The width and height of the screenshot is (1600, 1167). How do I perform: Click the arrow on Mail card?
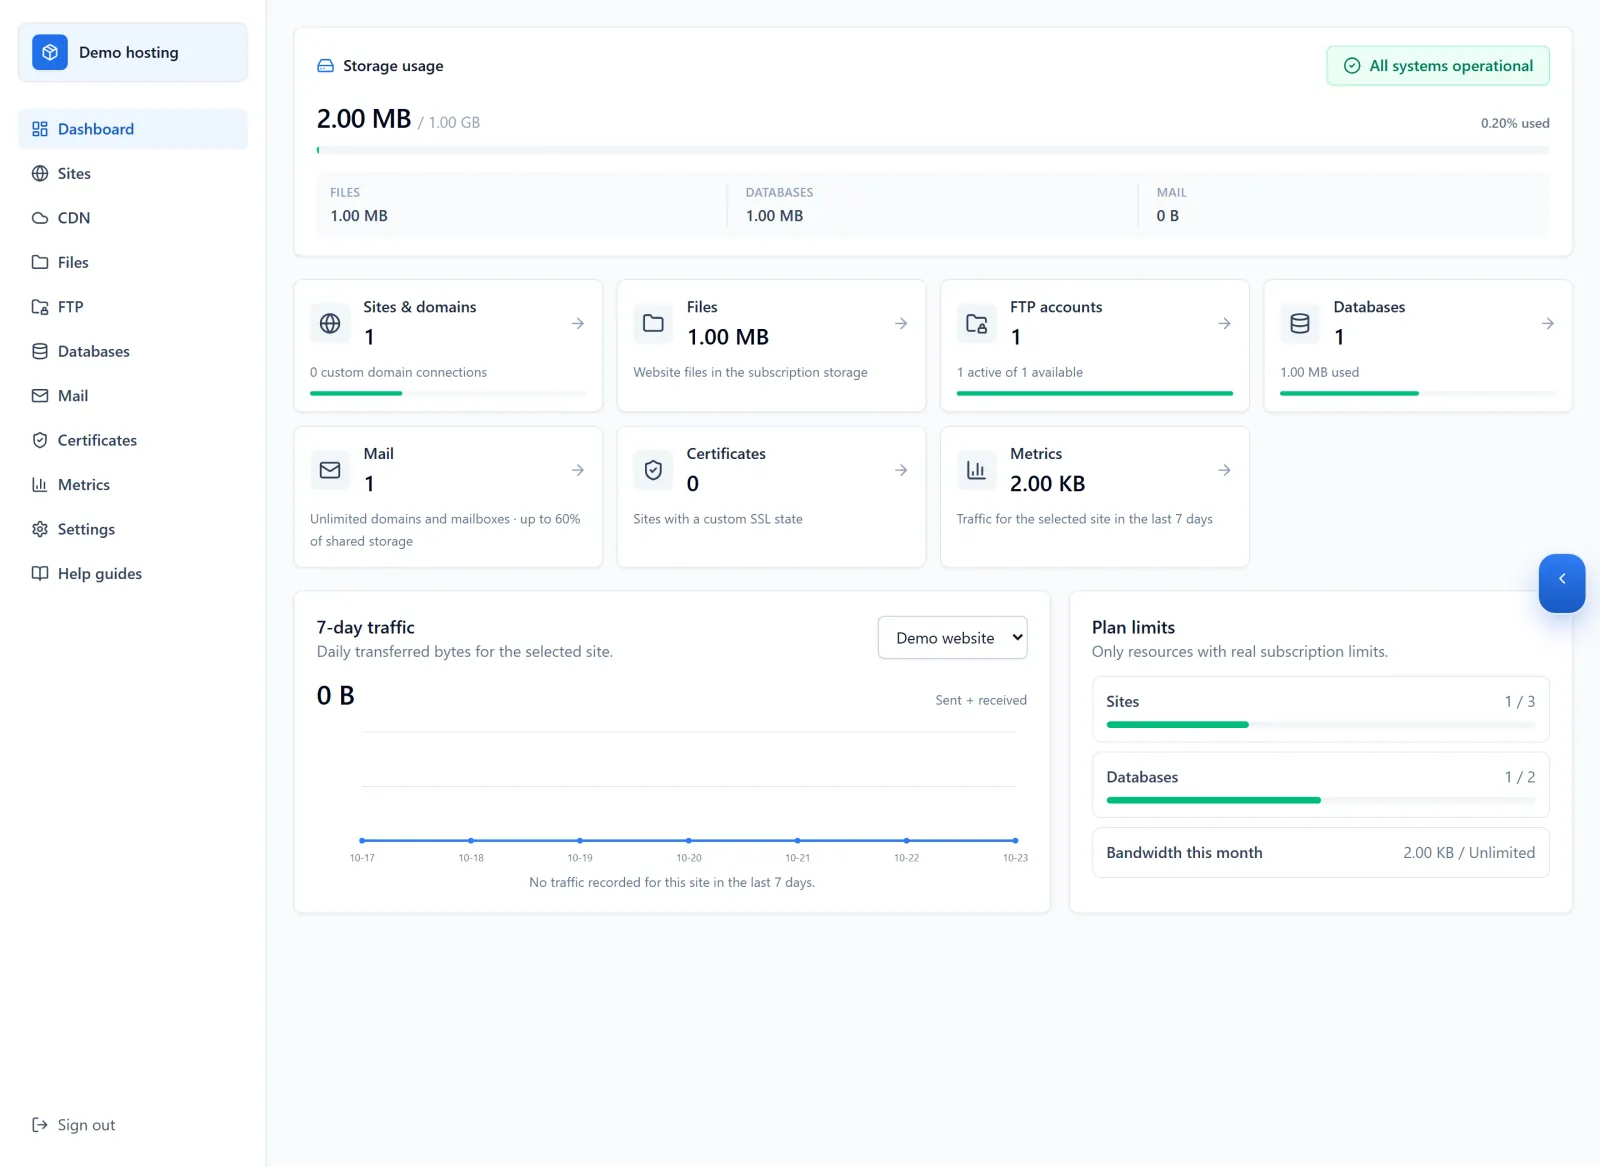pyautogui.click(x=578, y=470)
